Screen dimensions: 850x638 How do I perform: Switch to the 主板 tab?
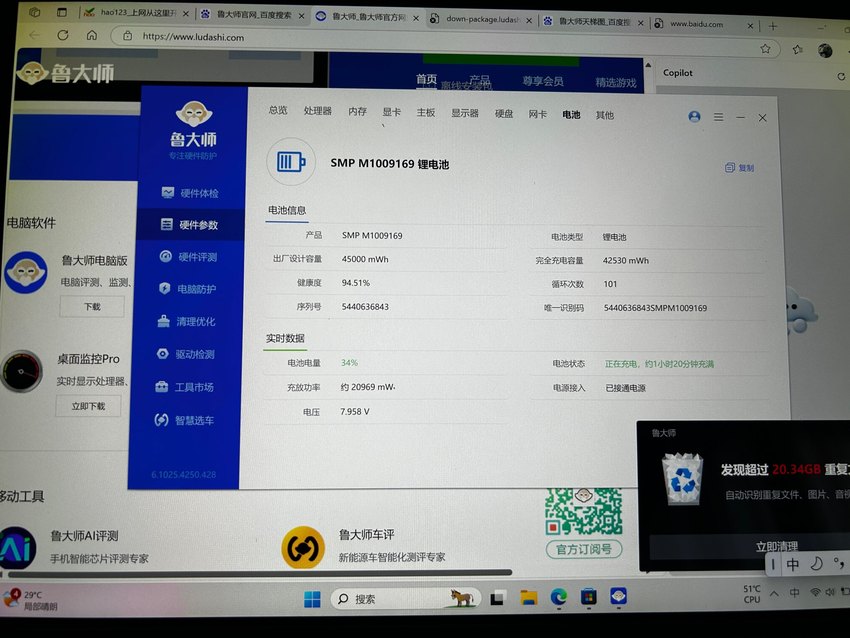[426, 113]
